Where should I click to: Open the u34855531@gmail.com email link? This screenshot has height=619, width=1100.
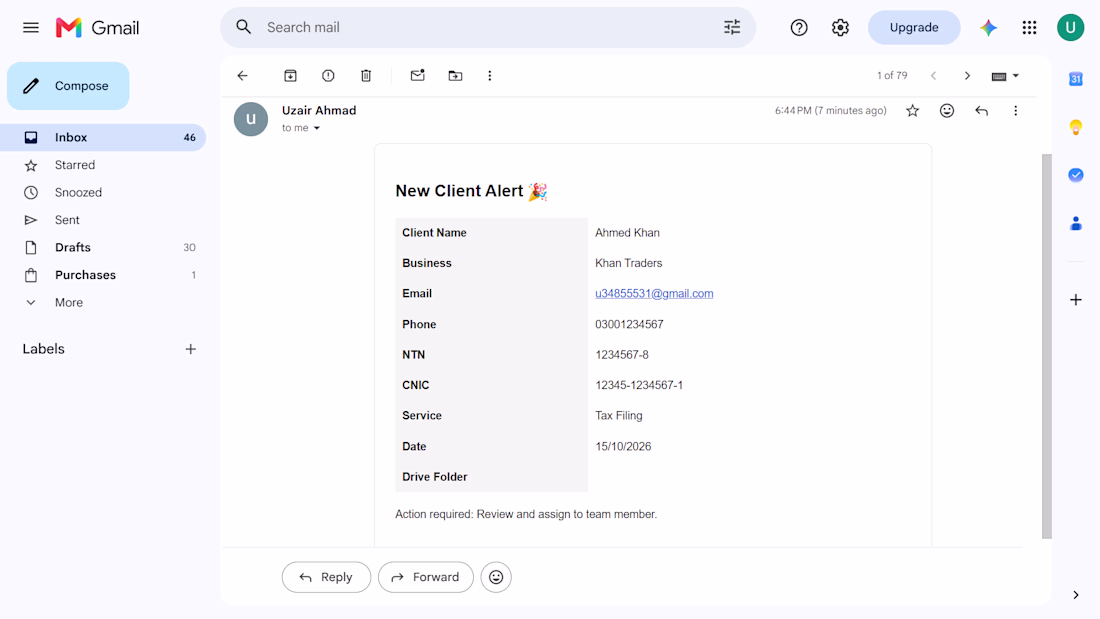click(654, 293)
